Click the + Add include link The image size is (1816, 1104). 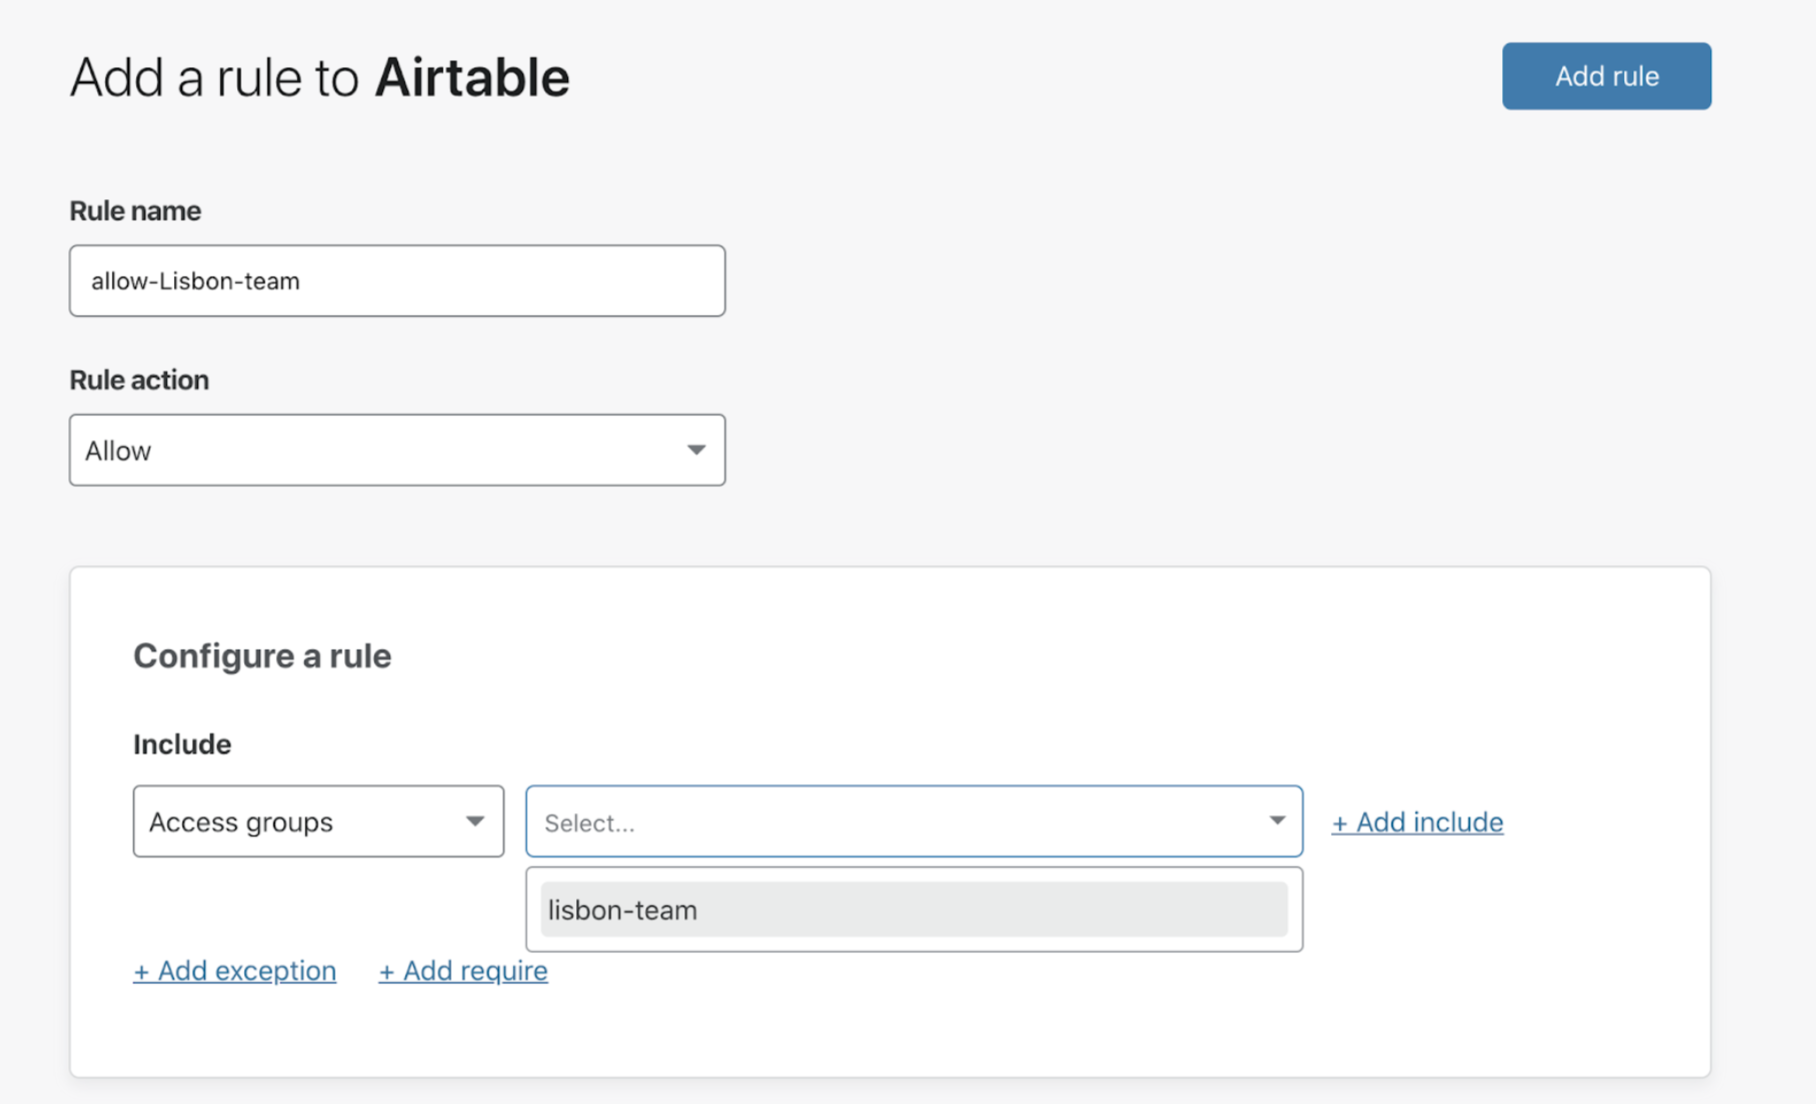tap(1417, 821)
